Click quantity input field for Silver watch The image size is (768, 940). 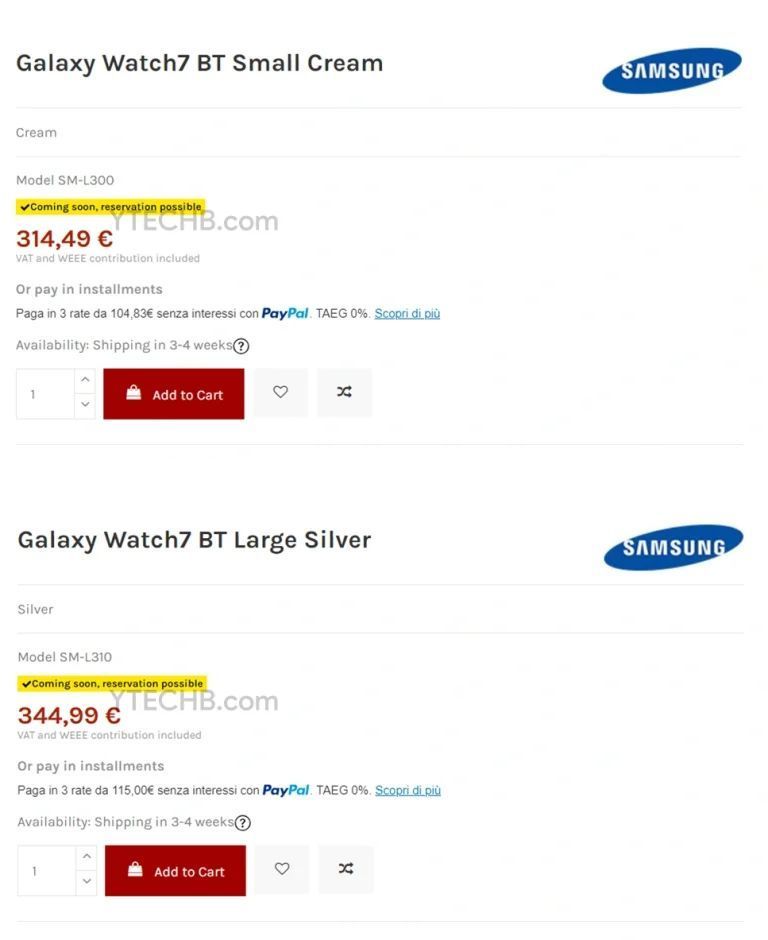click(x=47, y=871)
